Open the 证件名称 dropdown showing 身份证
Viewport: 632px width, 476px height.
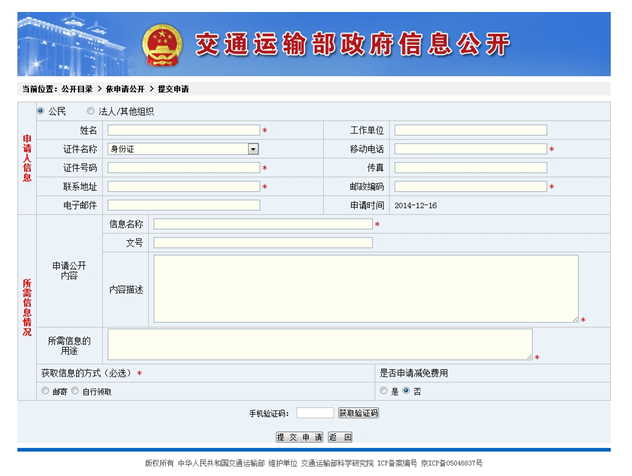coord(183,149)
